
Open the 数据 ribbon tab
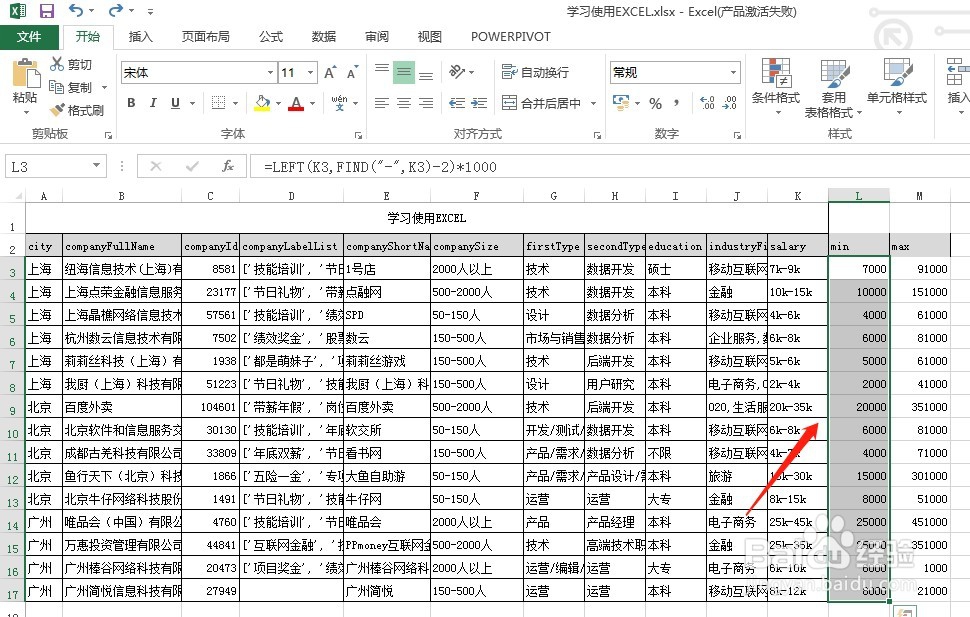tap(322, 36)
